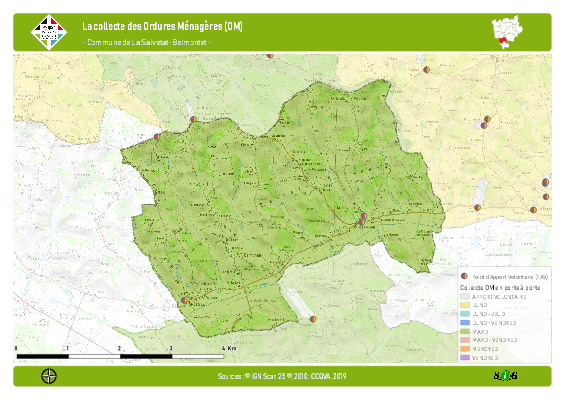This screenshot has height=400, width=565.
Task: Select the purple Vendredi legend swatch
Action: [465, 357]
